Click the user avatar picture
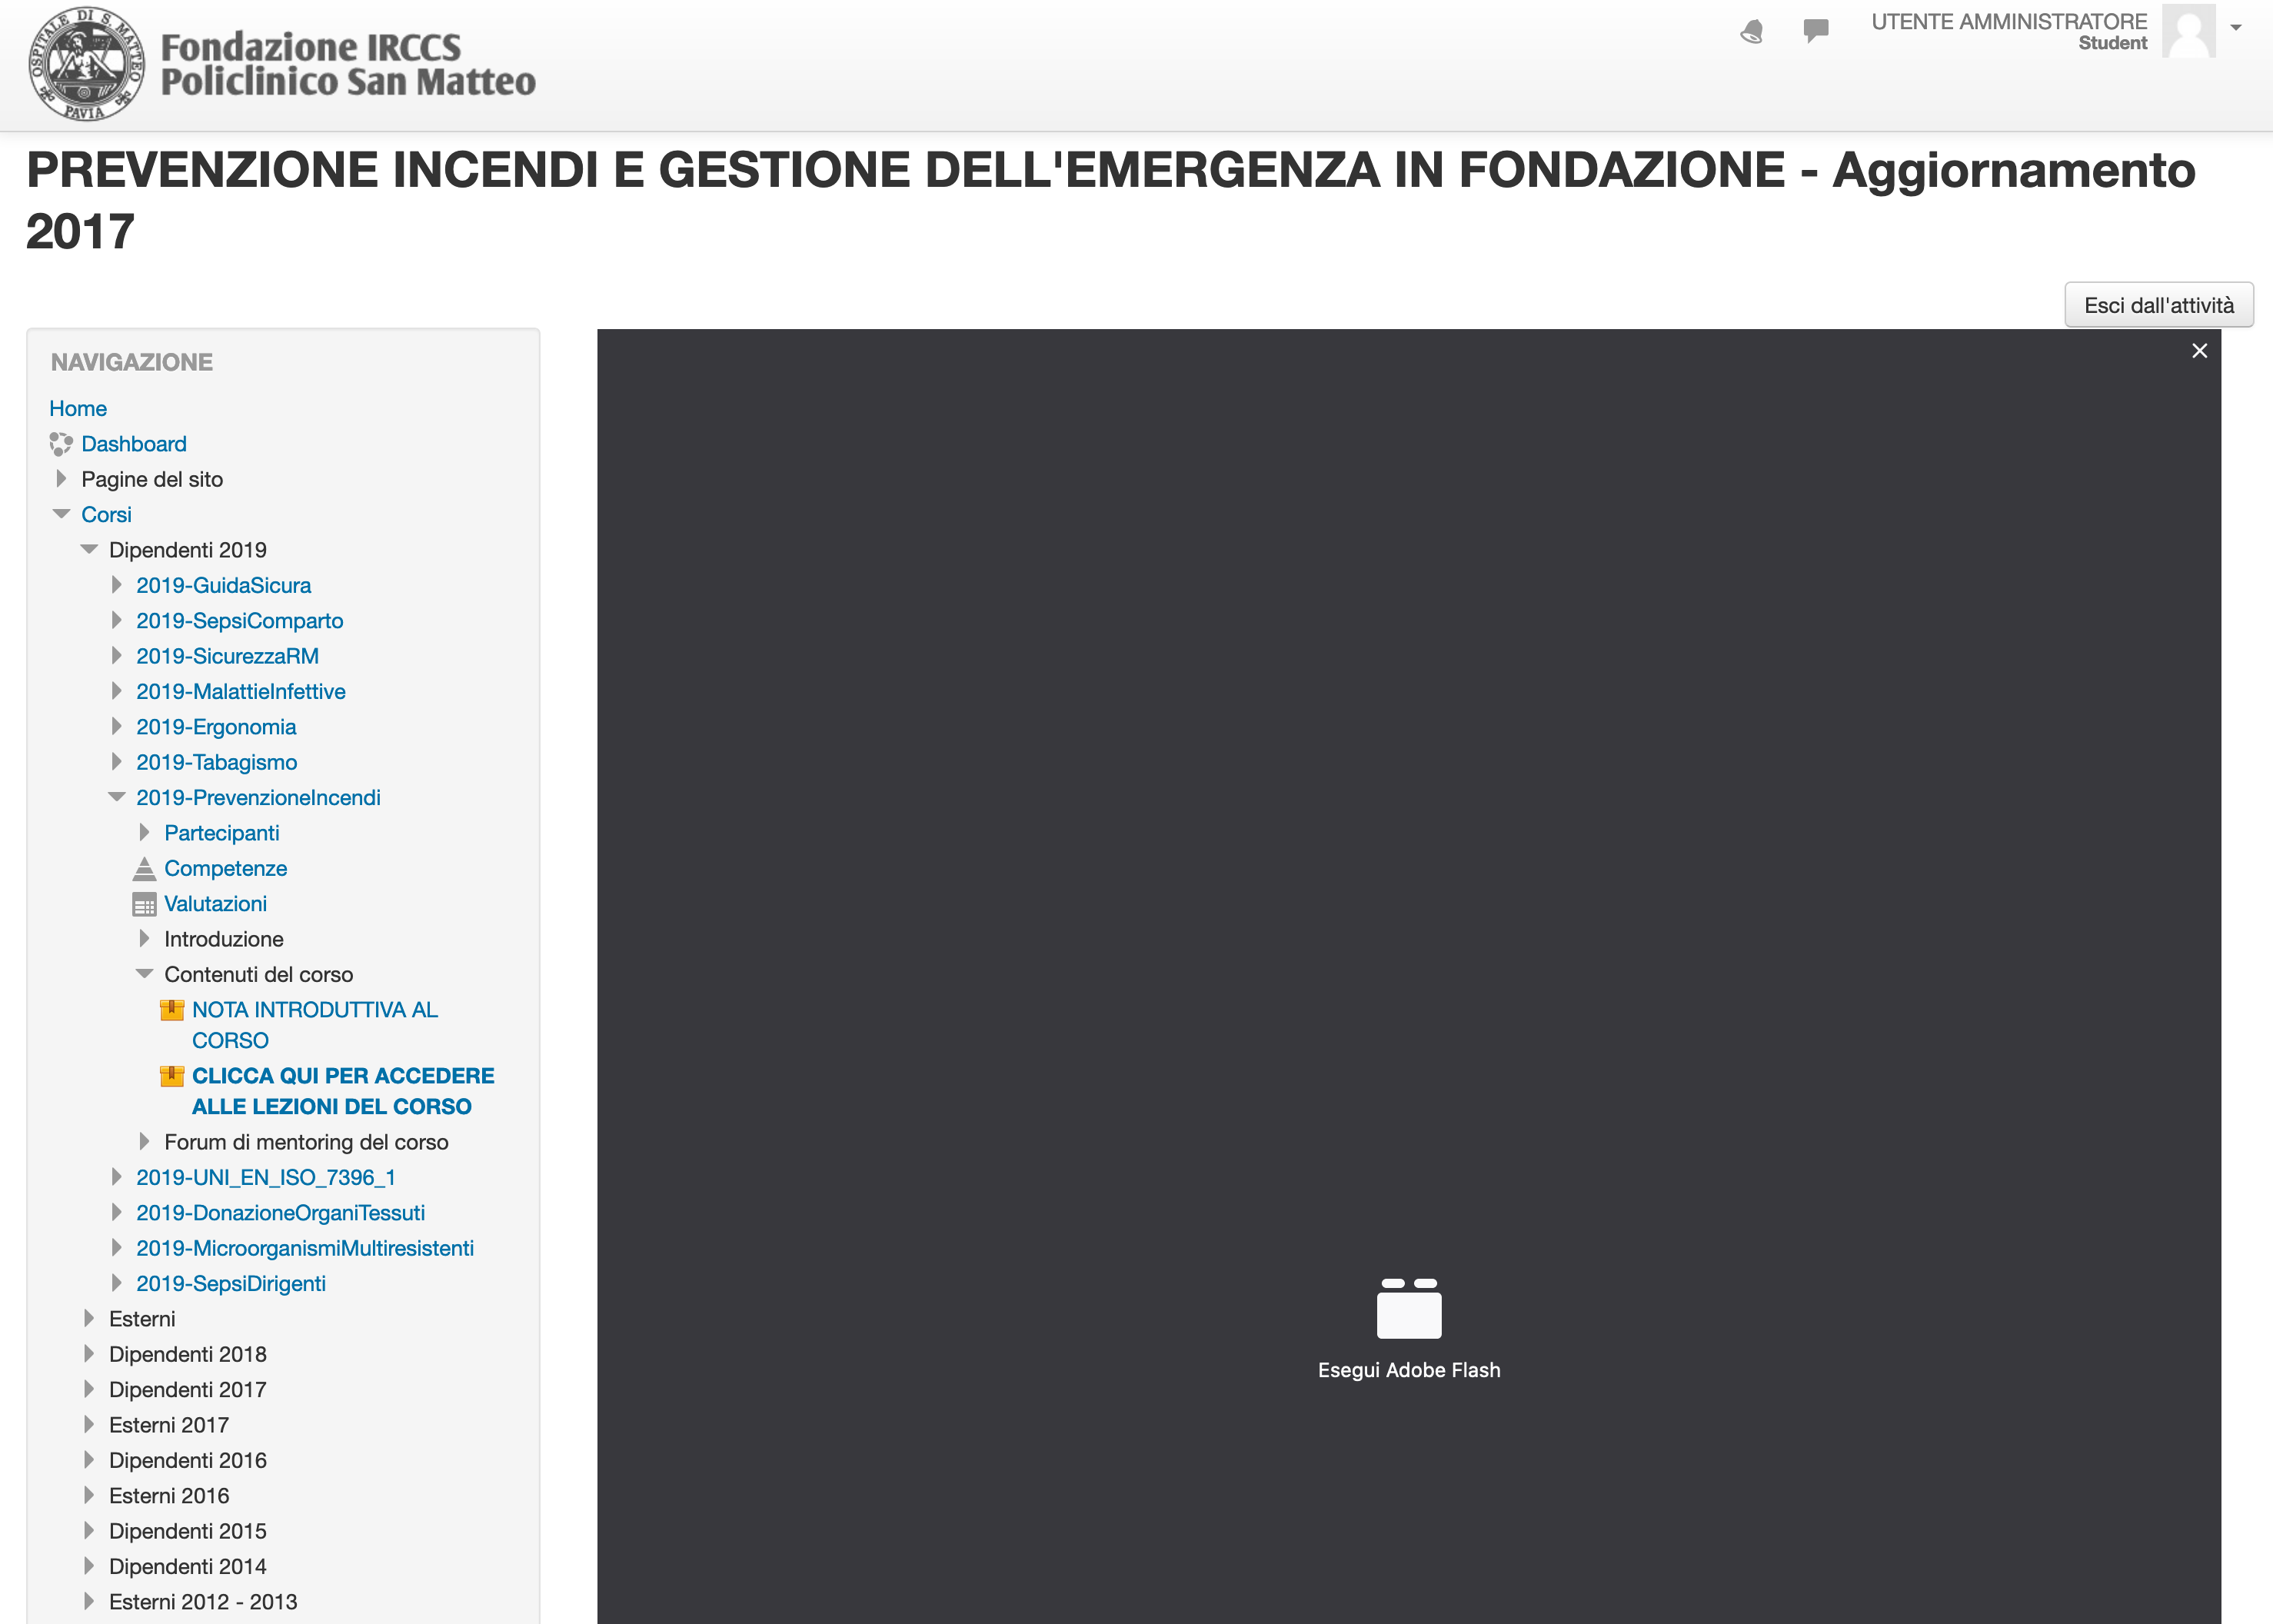The width and height of the screenshot is (2273, 1624). coord(2188,31)
